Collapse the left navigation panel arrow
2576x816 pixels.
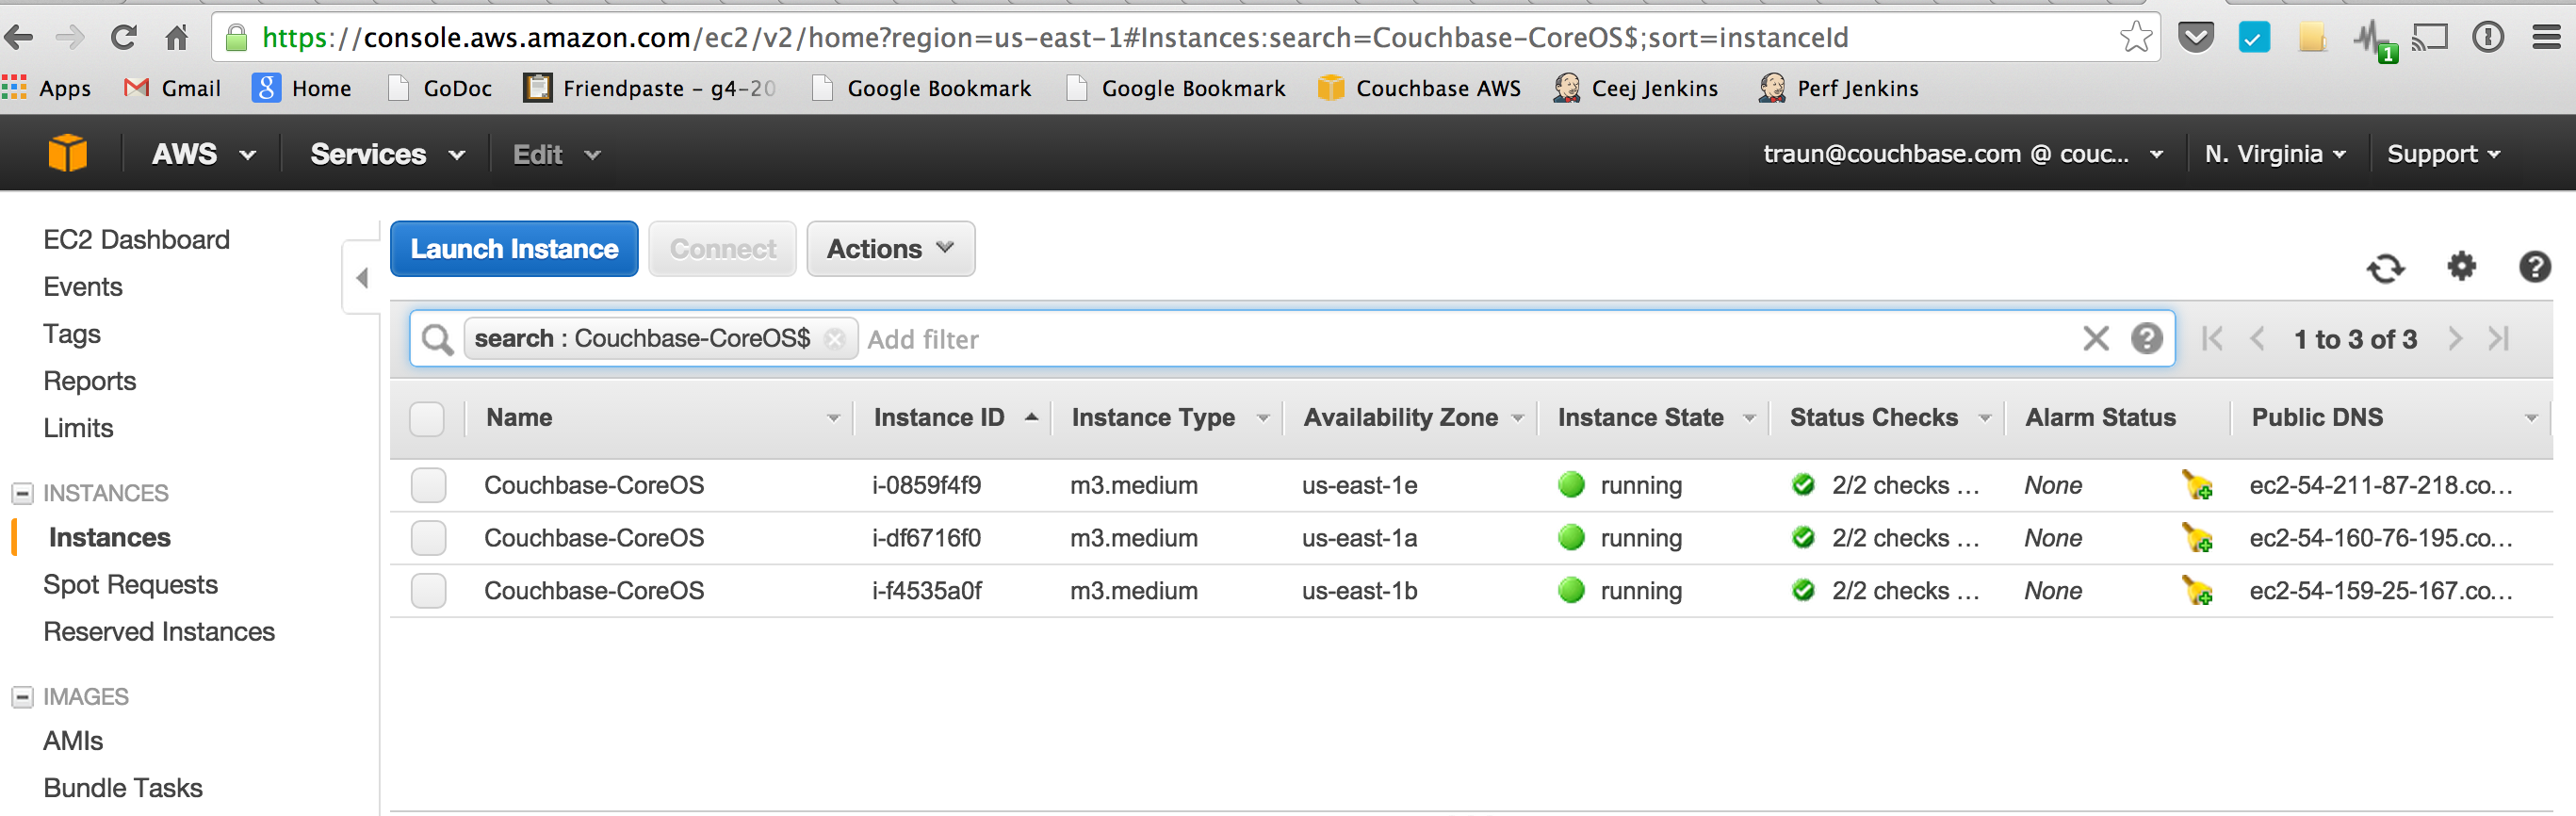(362, 278)
